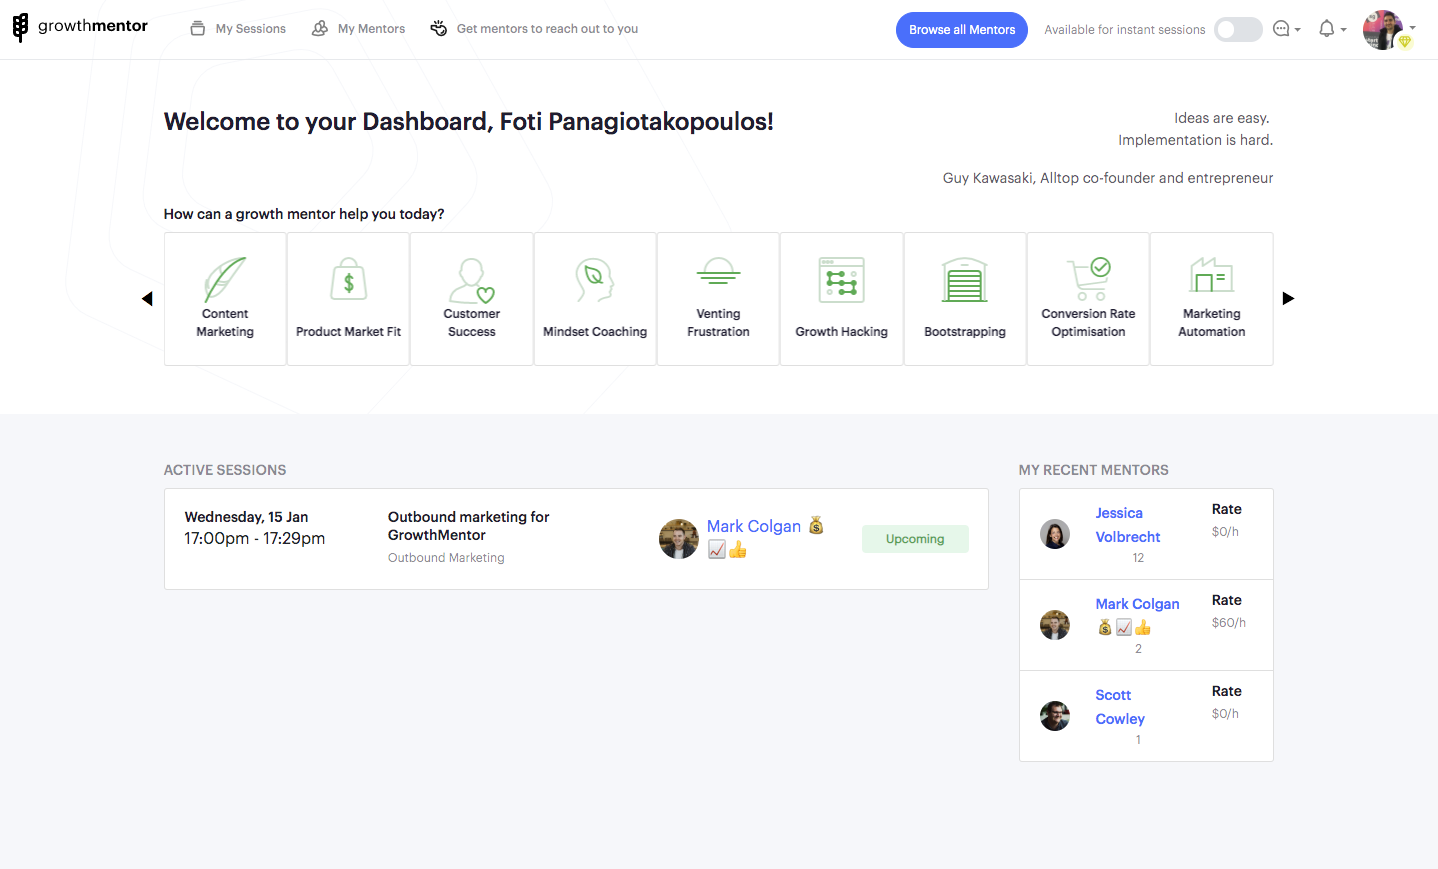The image size is (1438, 869).
Task: Click the Bootstrapping garage icon
Action: point(965,280)
